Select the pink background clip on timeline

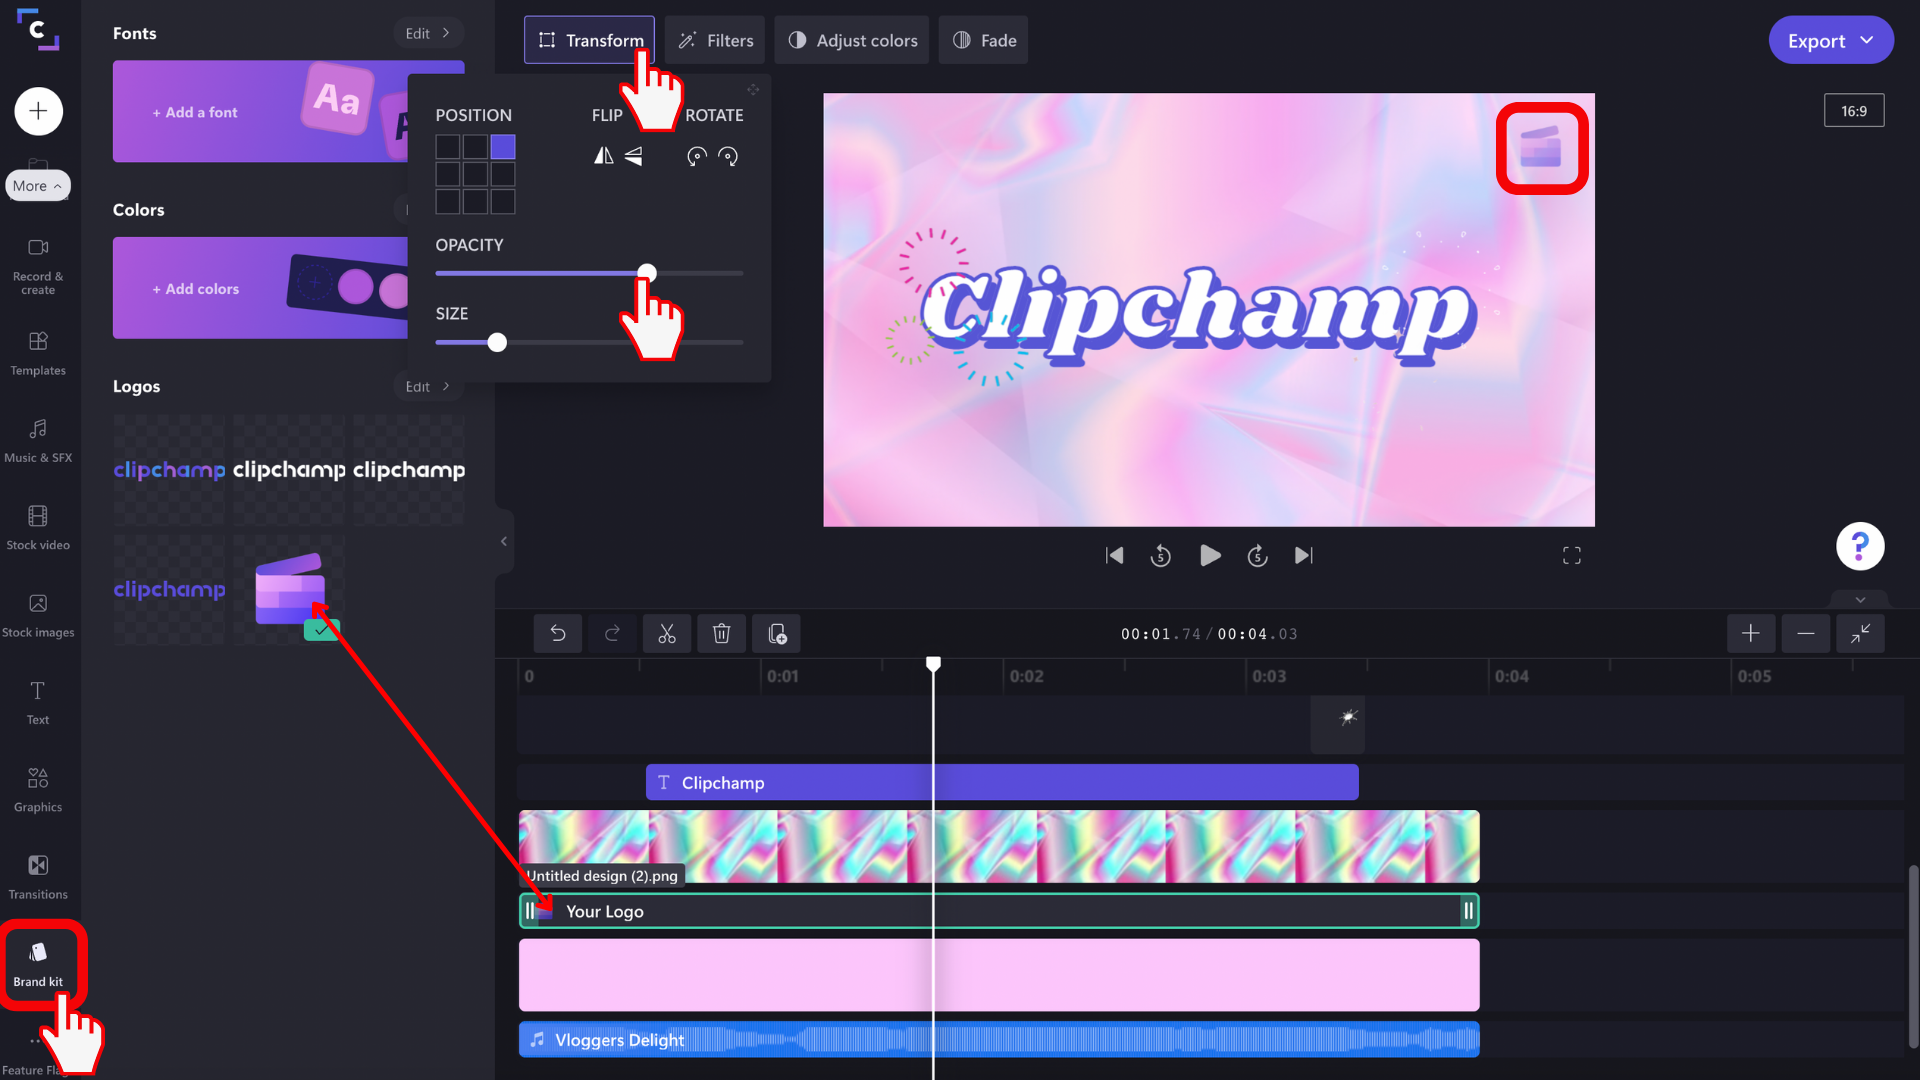(x=999, y=974)
